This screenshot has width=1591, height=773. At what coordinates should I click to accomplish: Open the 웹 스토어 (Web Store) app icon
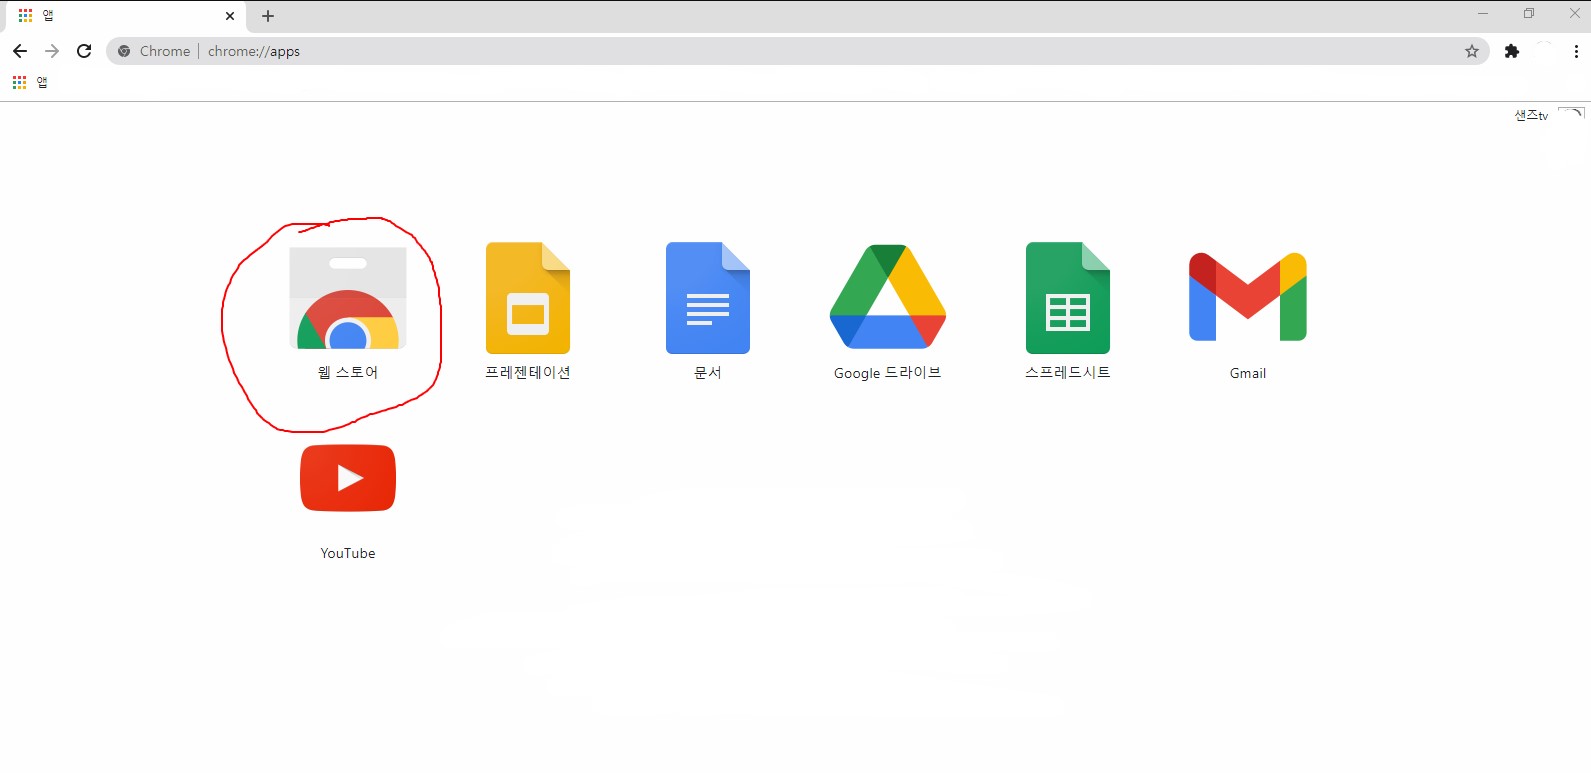[x=348, y=298]
